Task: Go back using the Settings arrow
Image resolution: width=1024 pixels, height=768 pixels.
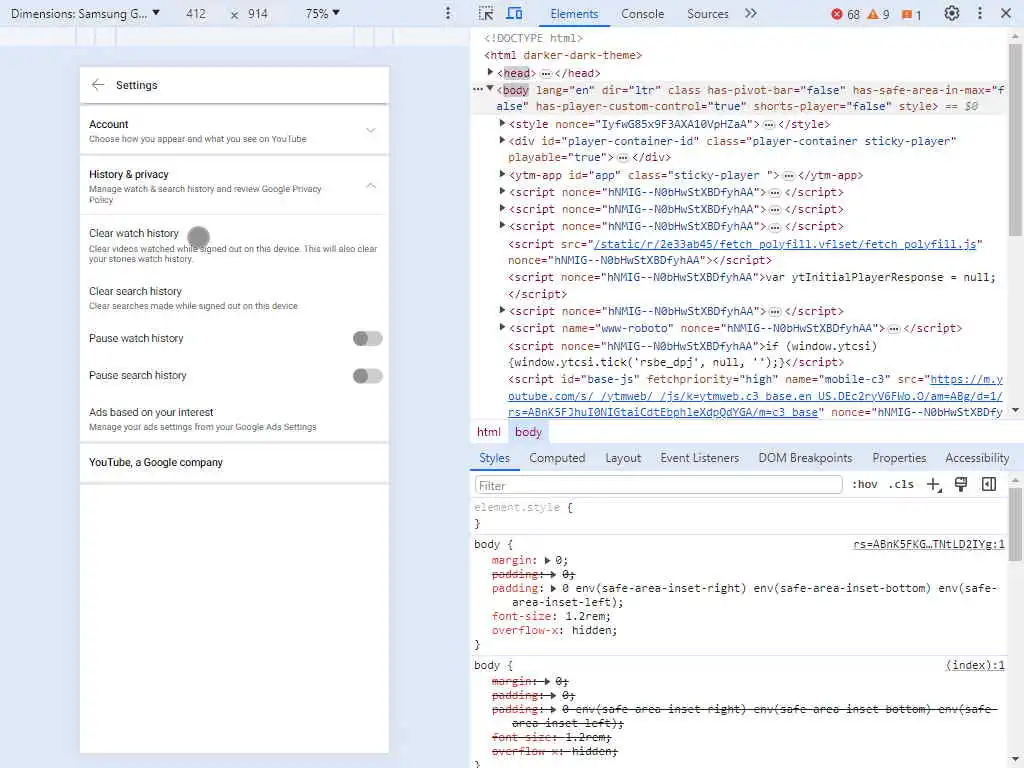Action: tap(98, 85)
